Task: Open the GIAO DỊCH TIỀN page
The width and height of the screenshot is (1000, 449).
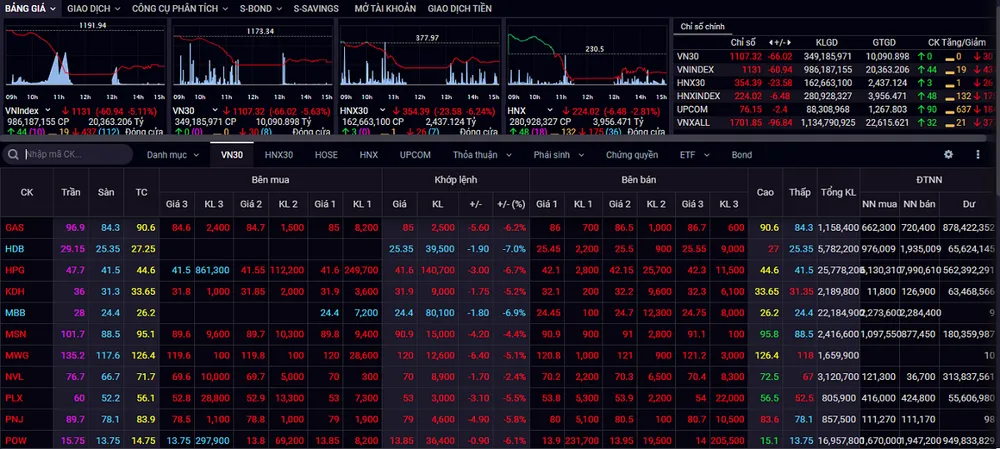Action: [x=460, y=8]
